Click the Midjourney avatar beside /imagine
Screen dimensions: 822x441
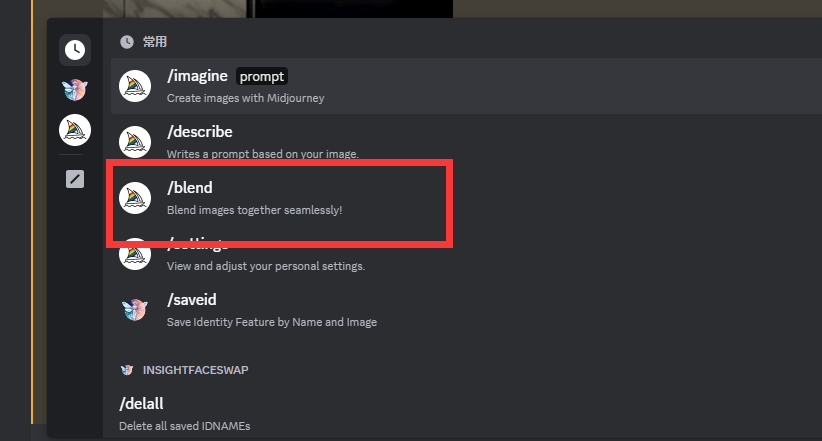[135, 86]
